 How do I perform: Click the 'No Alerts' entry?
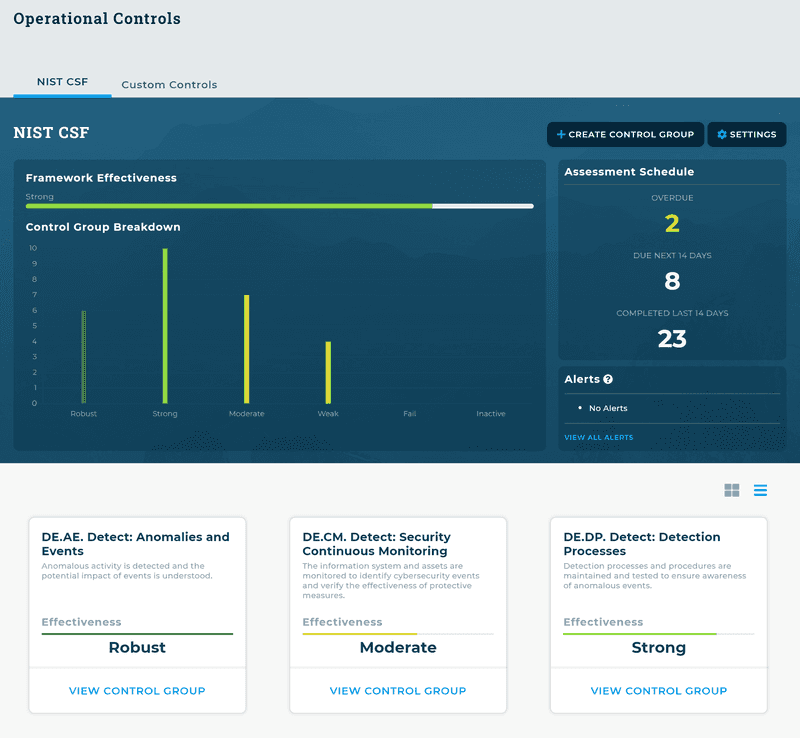[608, 408]
